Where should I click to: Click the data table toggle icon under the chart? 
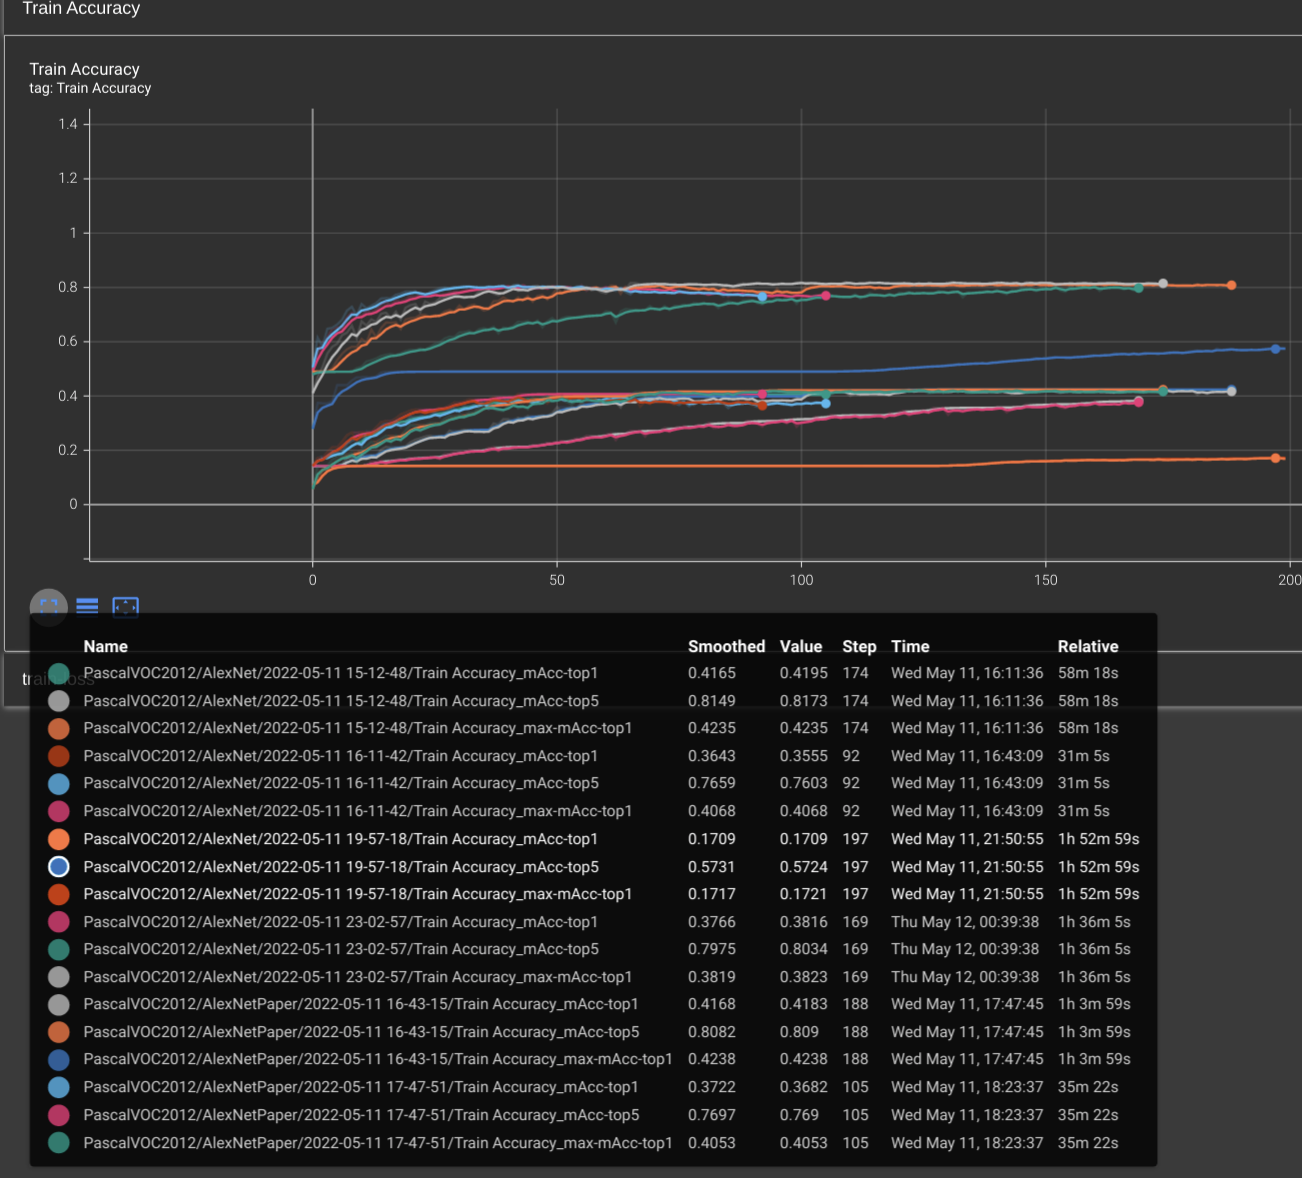[87, 606]
